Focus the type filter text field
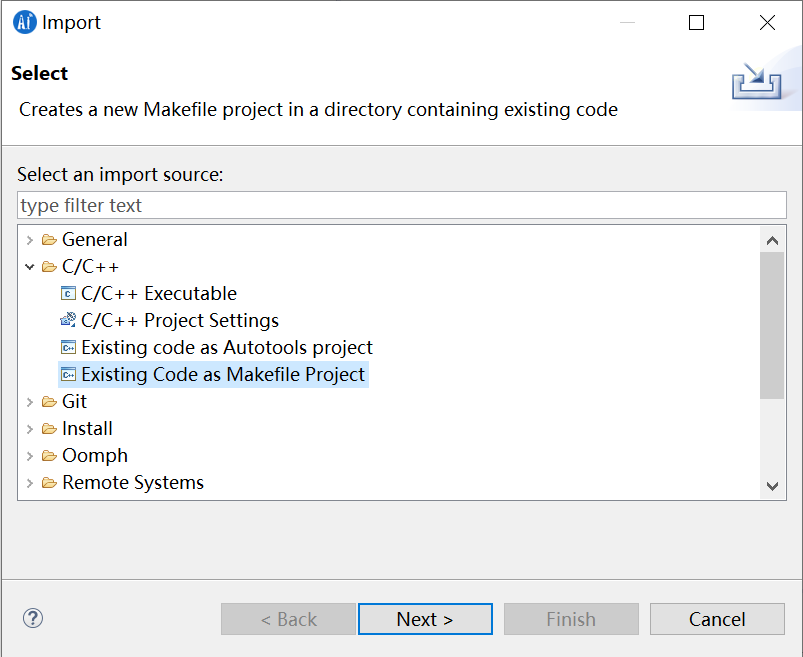Screen dimensions: 803x657 [401, 205]
